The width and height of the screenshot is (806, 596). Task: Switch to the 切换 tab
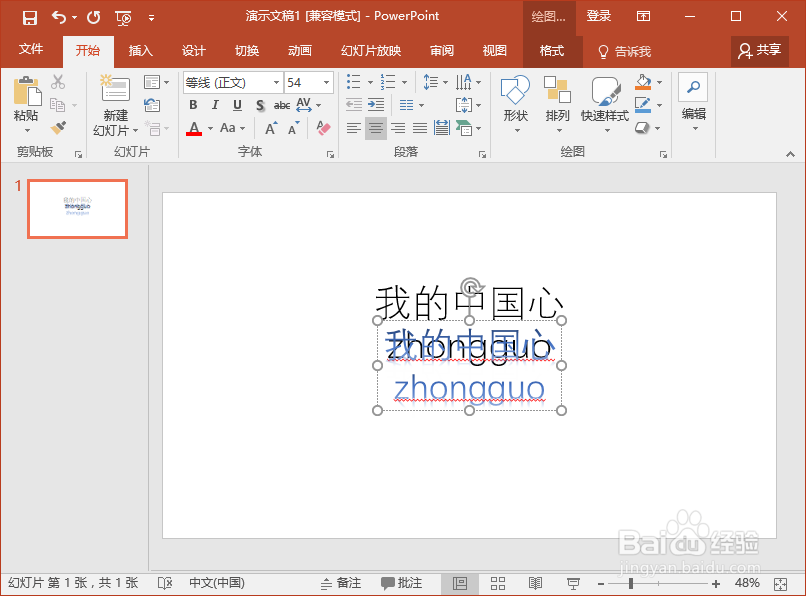pyautogui.click(x=247, y=50)
